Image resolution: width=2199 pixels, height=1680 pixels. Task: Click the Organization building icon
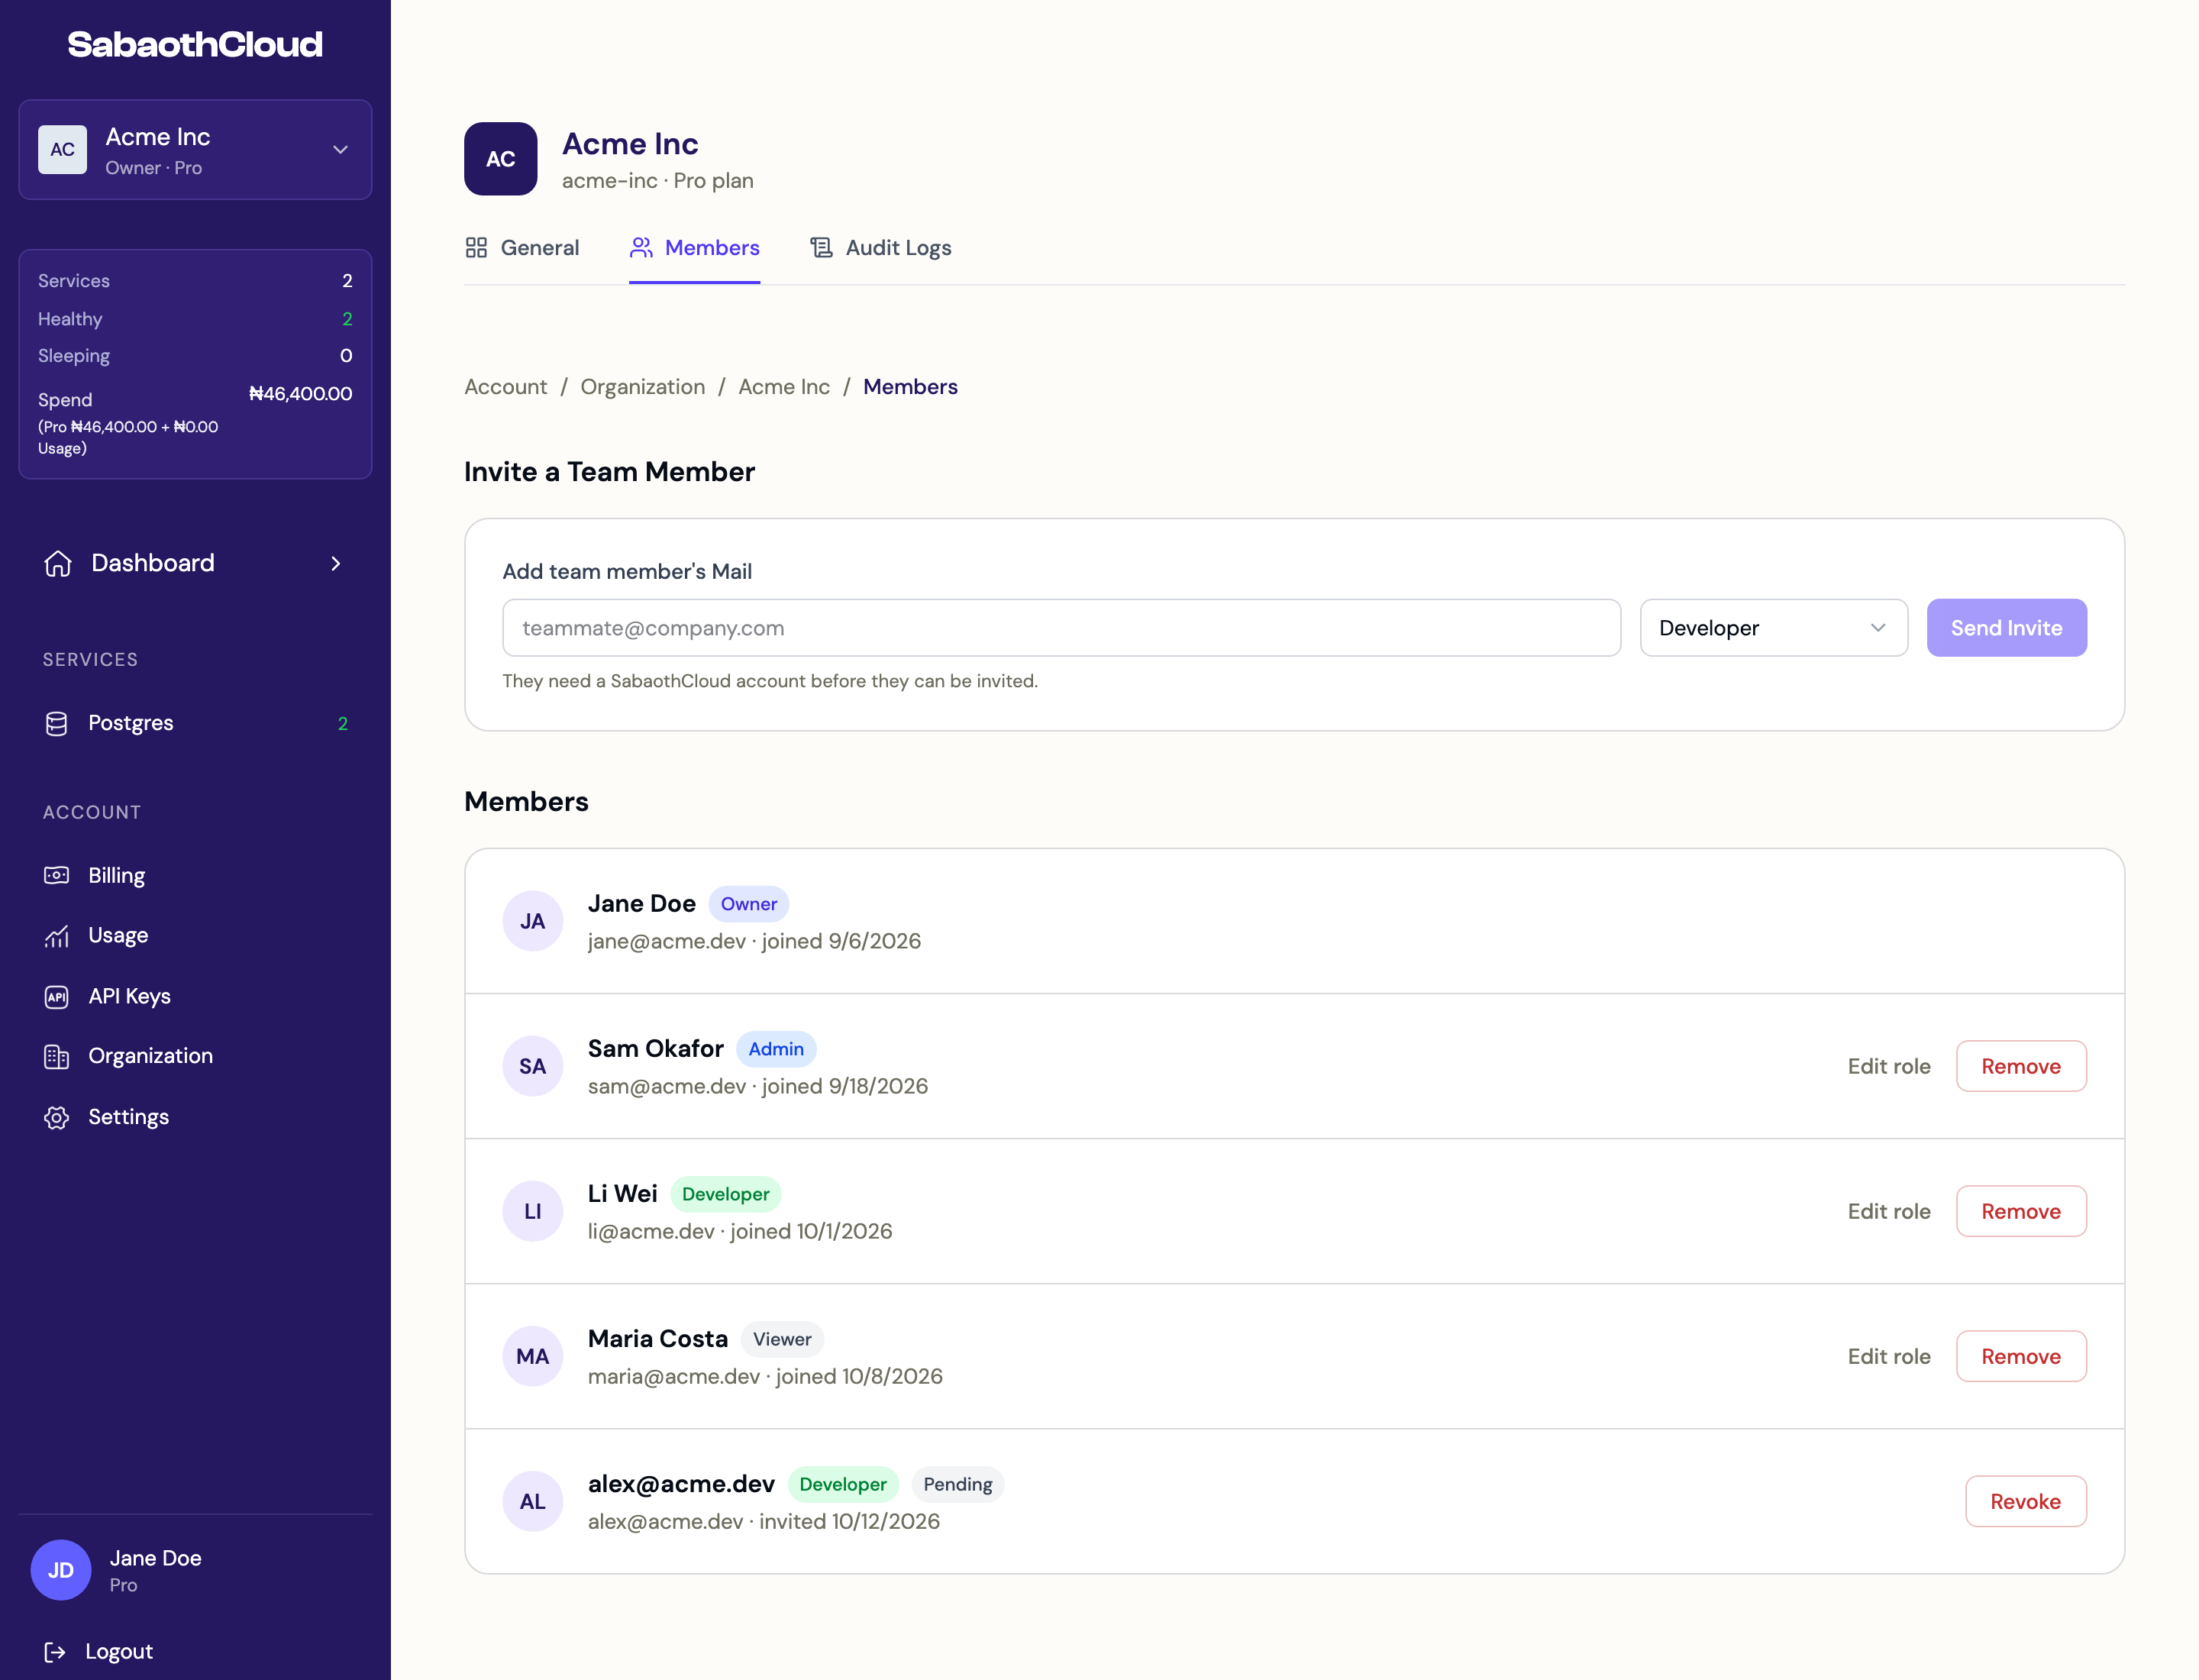pyautogui.click(x=57, y=1057)
